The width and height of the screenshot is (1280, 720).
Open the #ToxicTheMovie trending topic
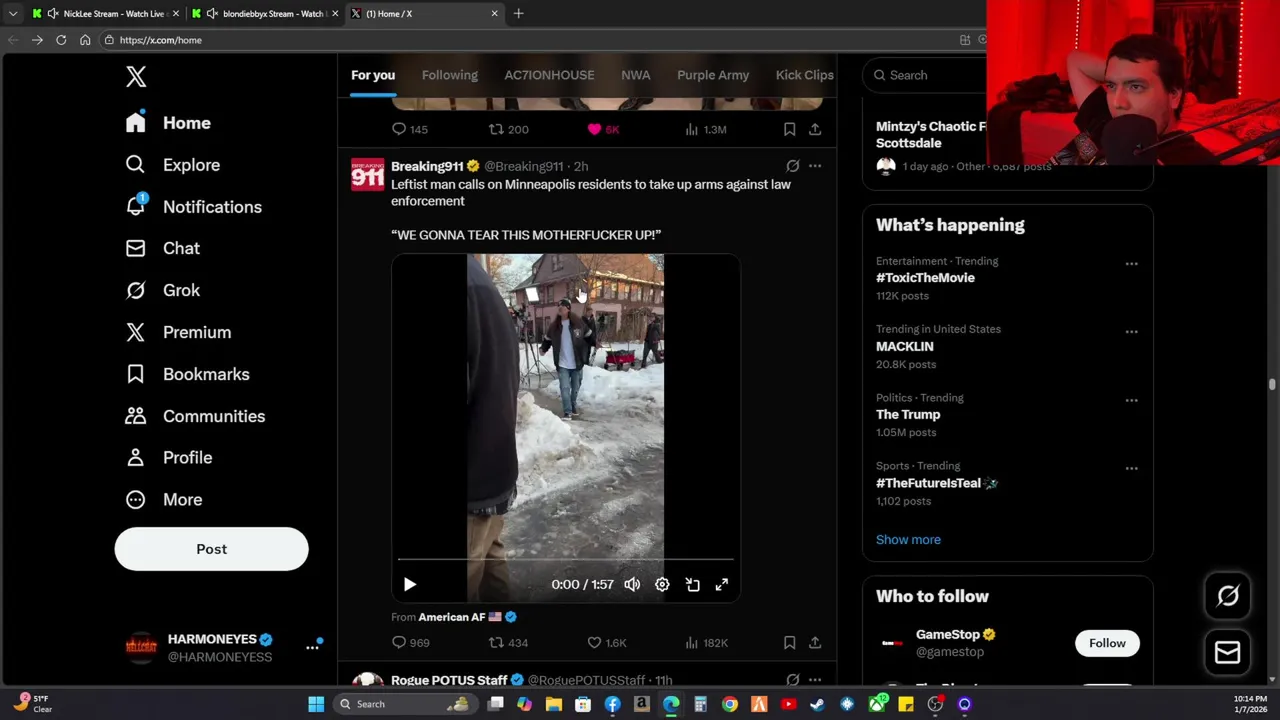click(925, 278)
